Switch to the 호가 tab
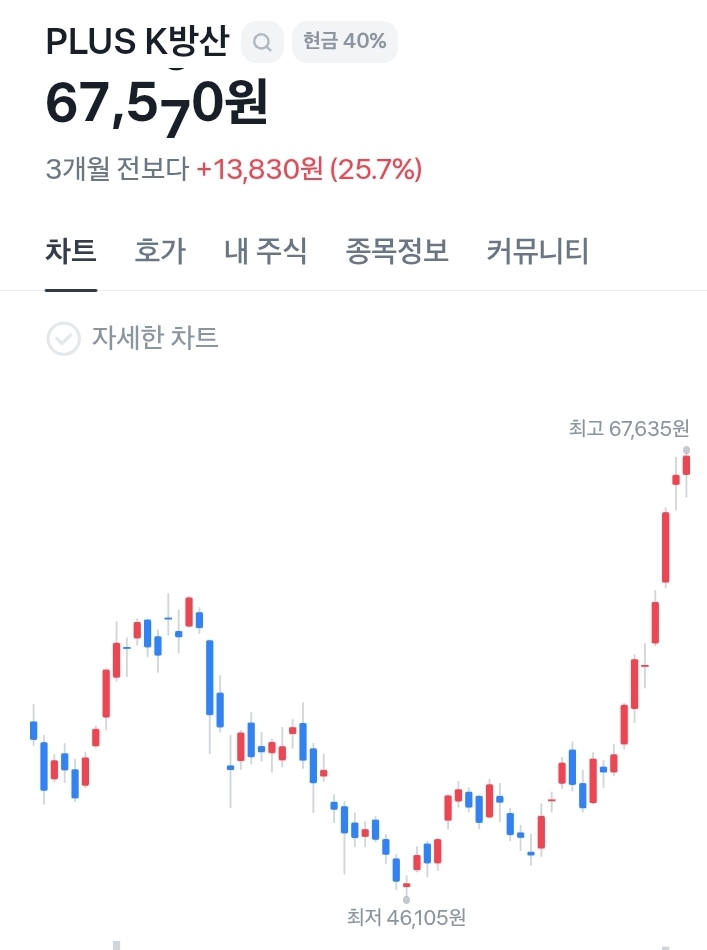The image size is (707, 950). (x=160, y=251)
